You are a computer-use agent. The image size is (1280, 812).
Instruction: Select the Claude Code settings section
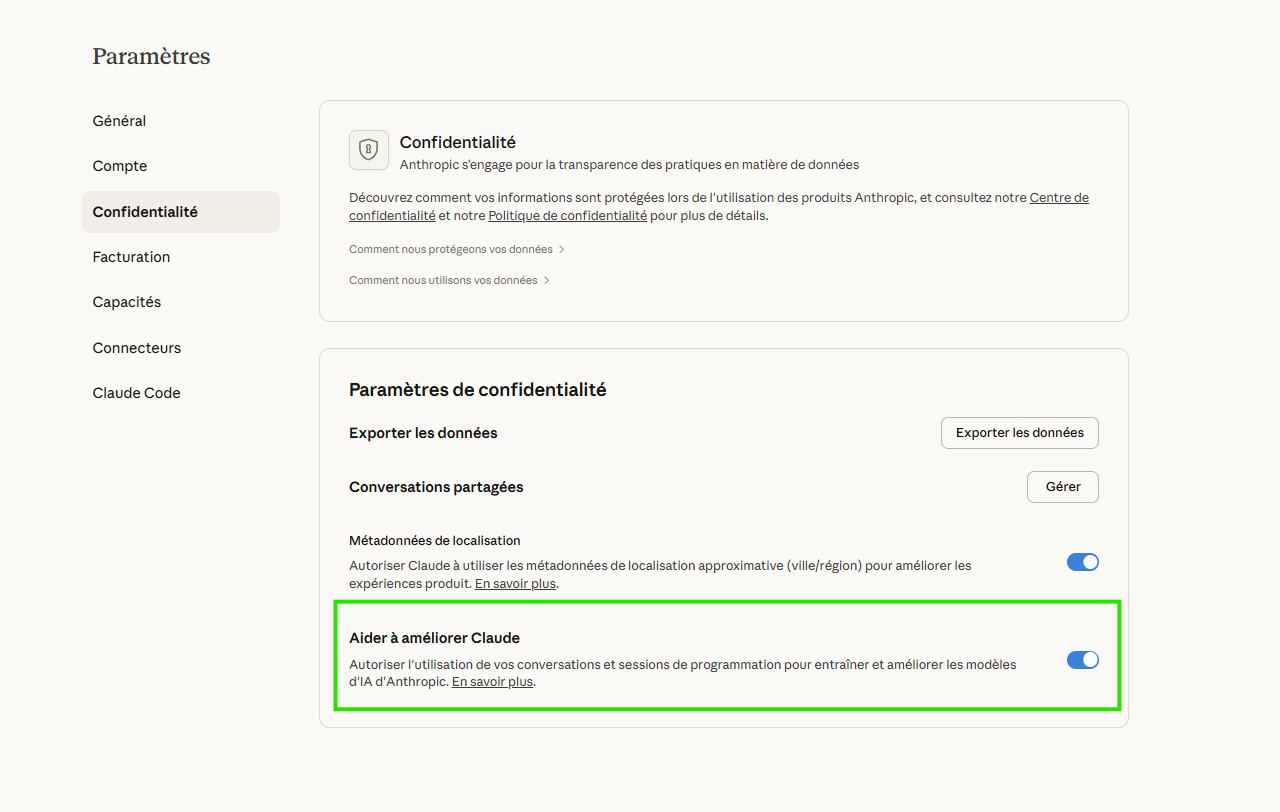click(136, 393)
